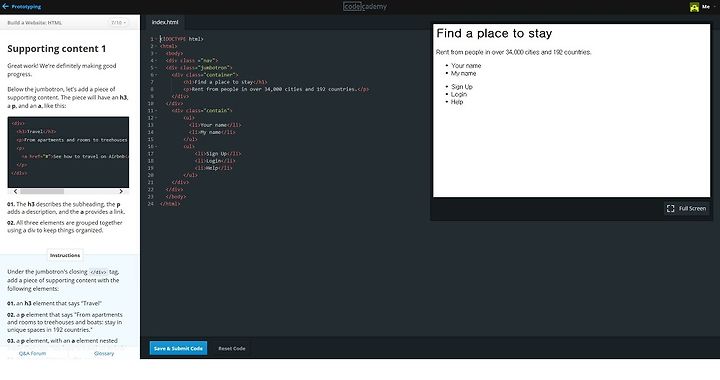Click the example code horizontal scrollbar thumb
720x380 pixels.
[42, 191]
